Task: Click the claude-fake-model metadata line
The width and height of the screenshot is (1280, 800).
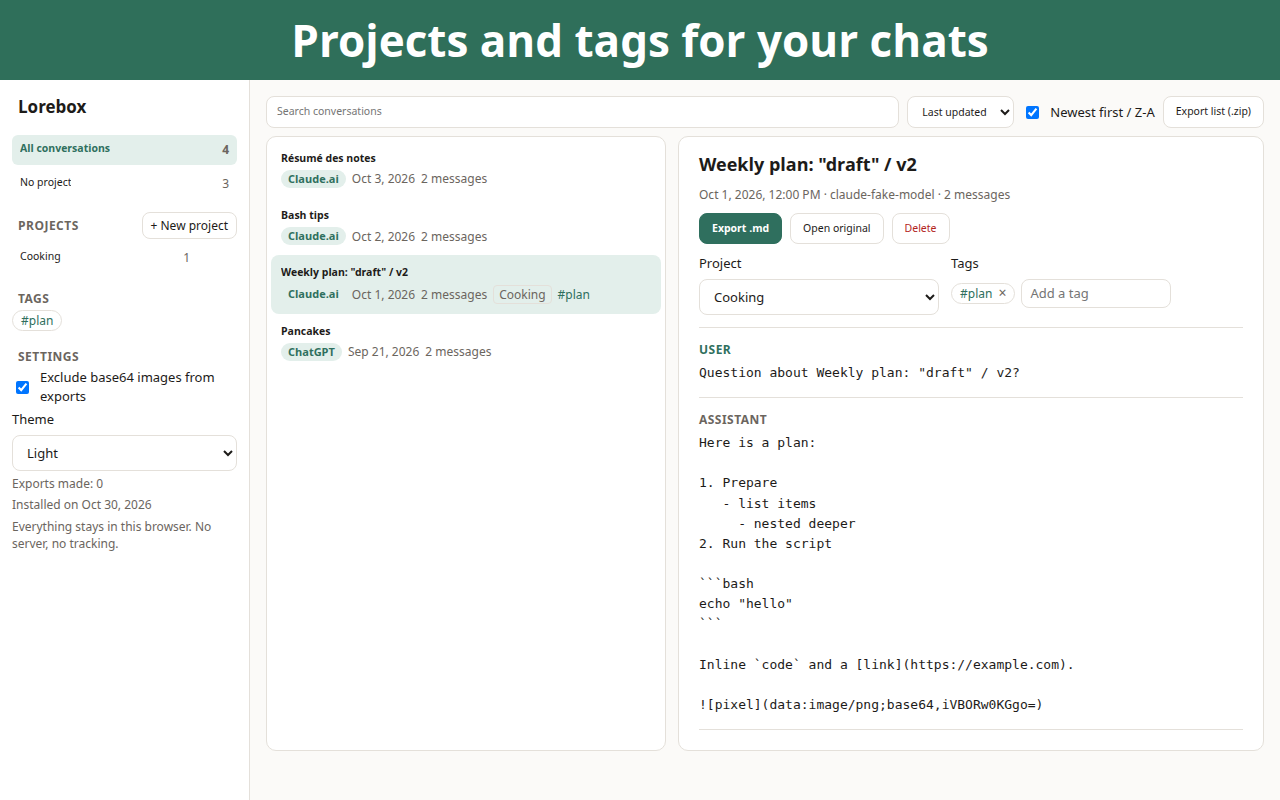Action: pos(854,195)
